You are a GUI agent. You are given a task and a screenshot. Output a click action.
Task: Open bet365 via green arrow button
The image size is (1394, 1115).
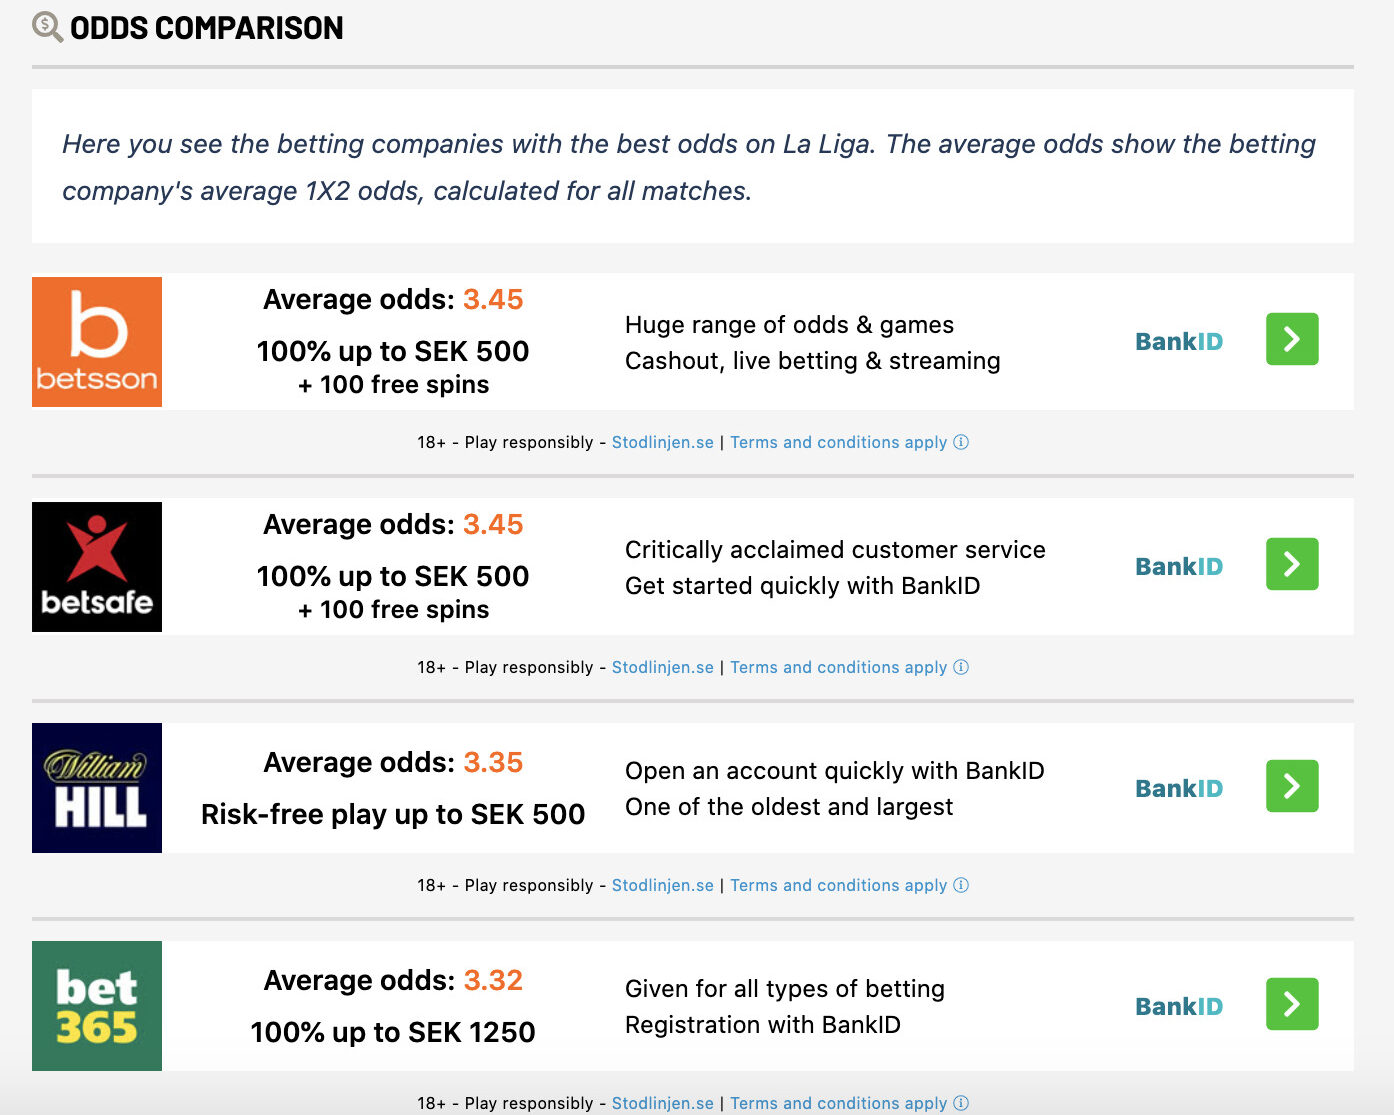1292,1004
